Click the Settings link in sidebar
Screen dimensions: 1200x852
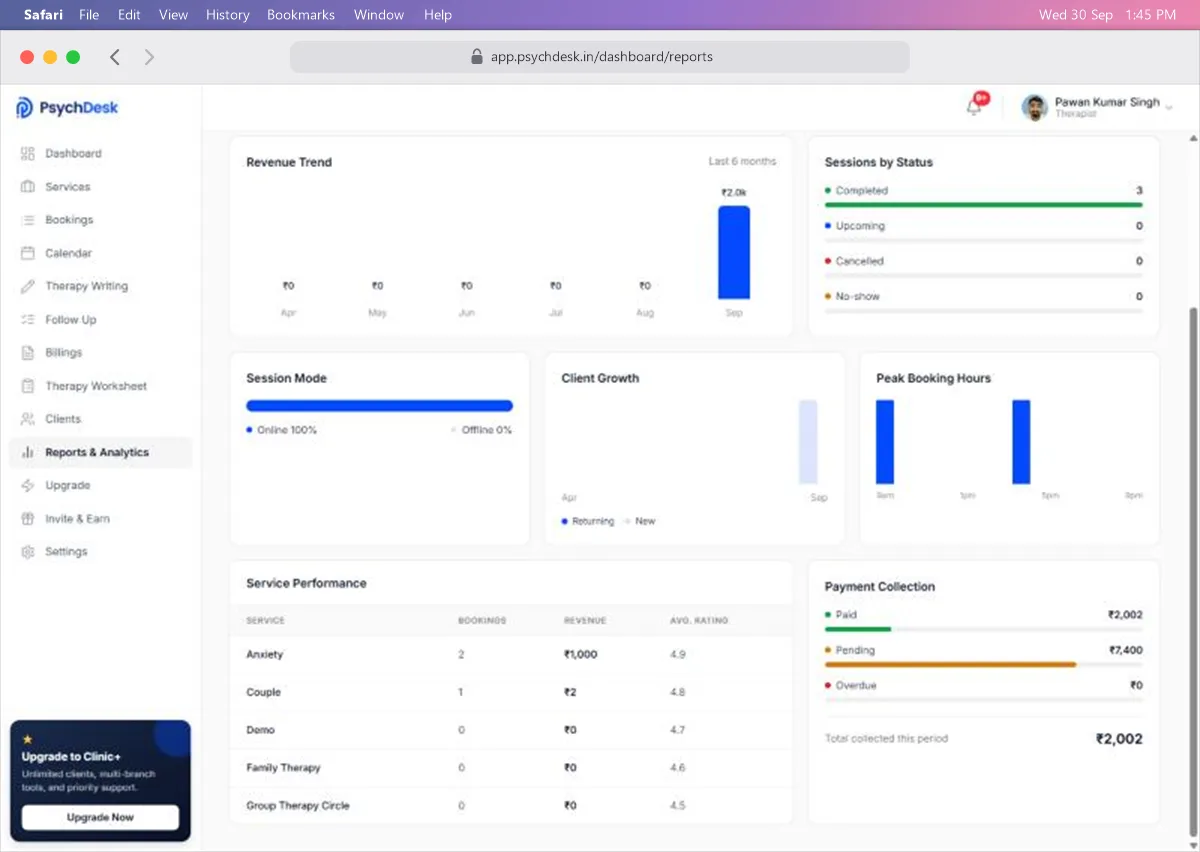[x=66, y=552]
